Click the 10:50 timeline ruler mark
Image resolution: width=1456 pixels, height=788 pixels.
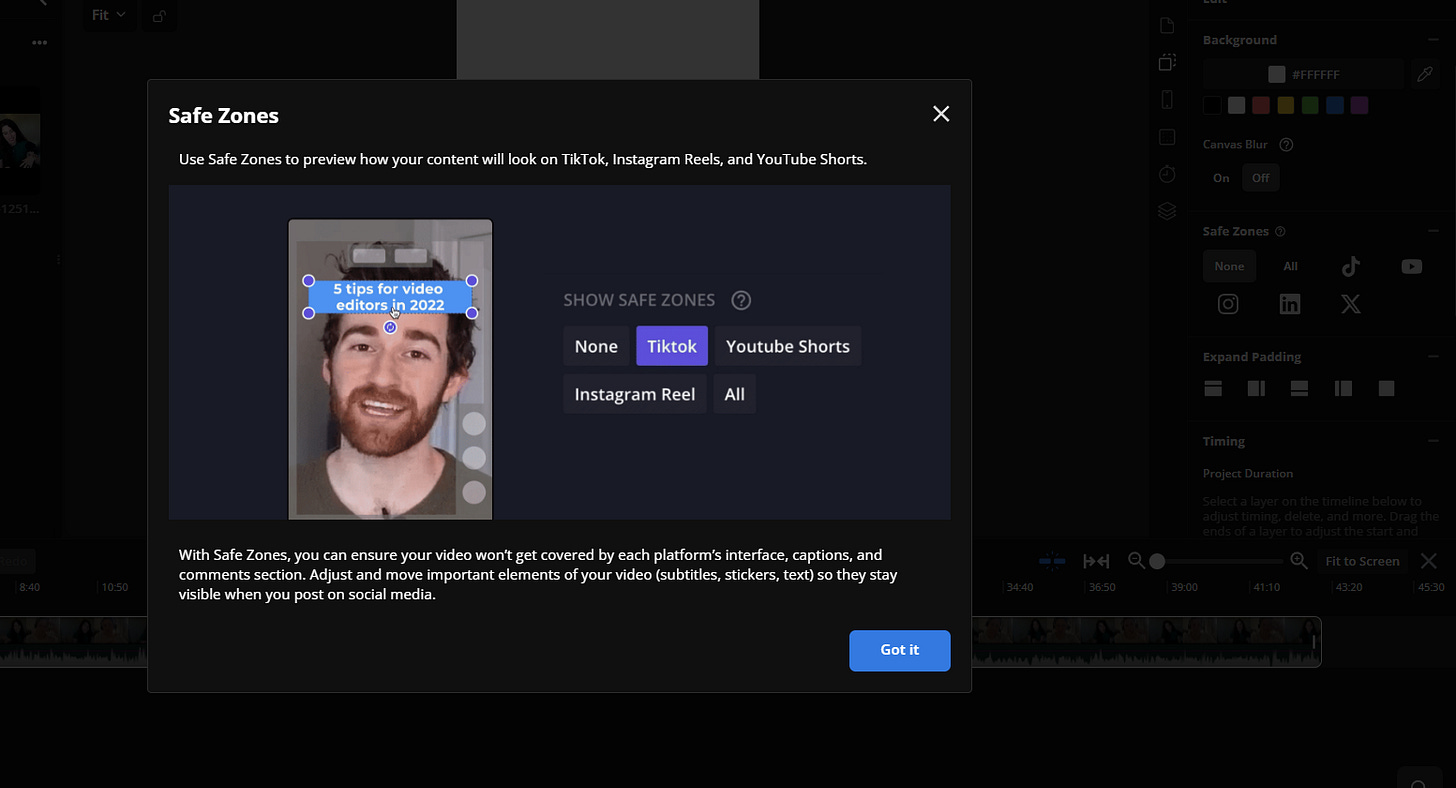coord(115,587)
